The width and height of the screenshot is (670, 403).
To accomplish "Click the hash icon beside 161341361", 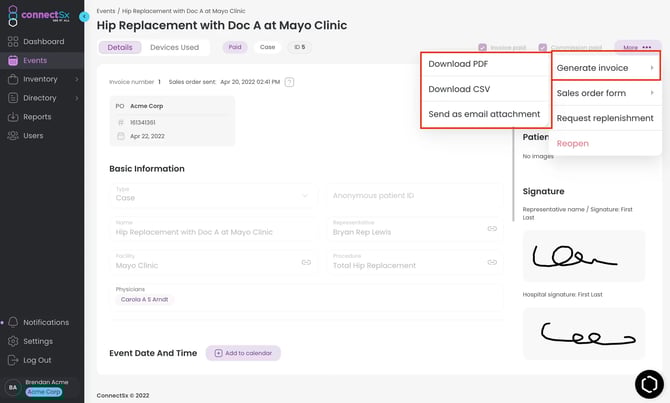I will 120,122.
